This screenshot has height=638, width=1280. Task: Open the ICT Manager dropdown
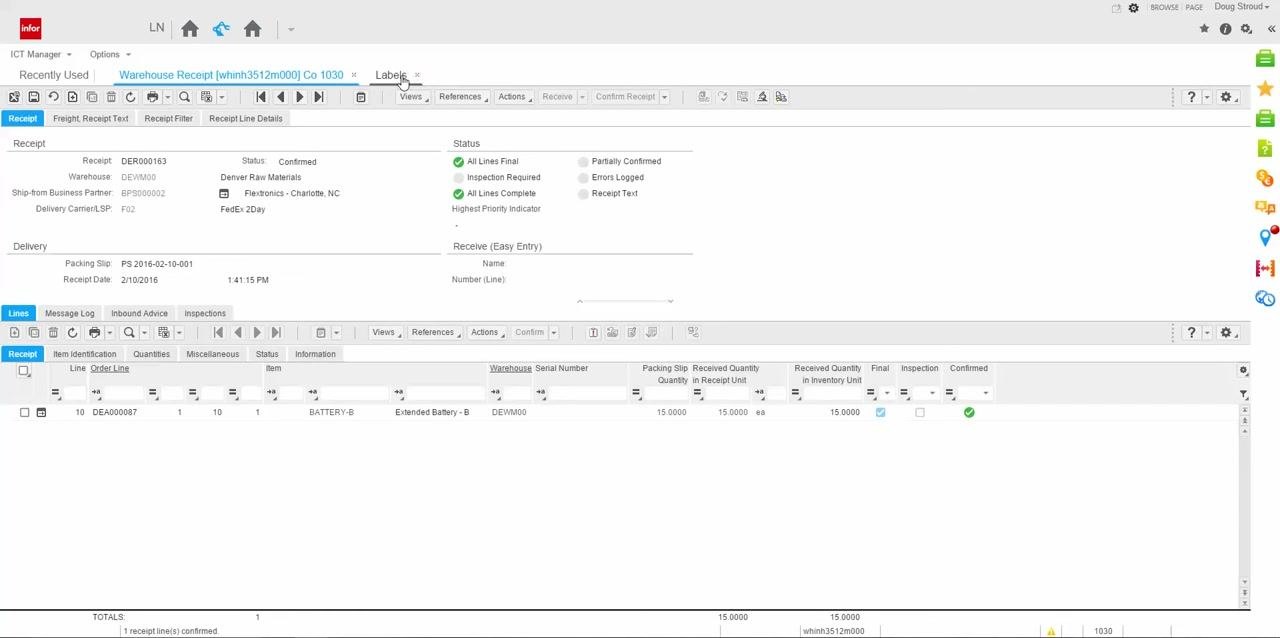coord(41,54)
